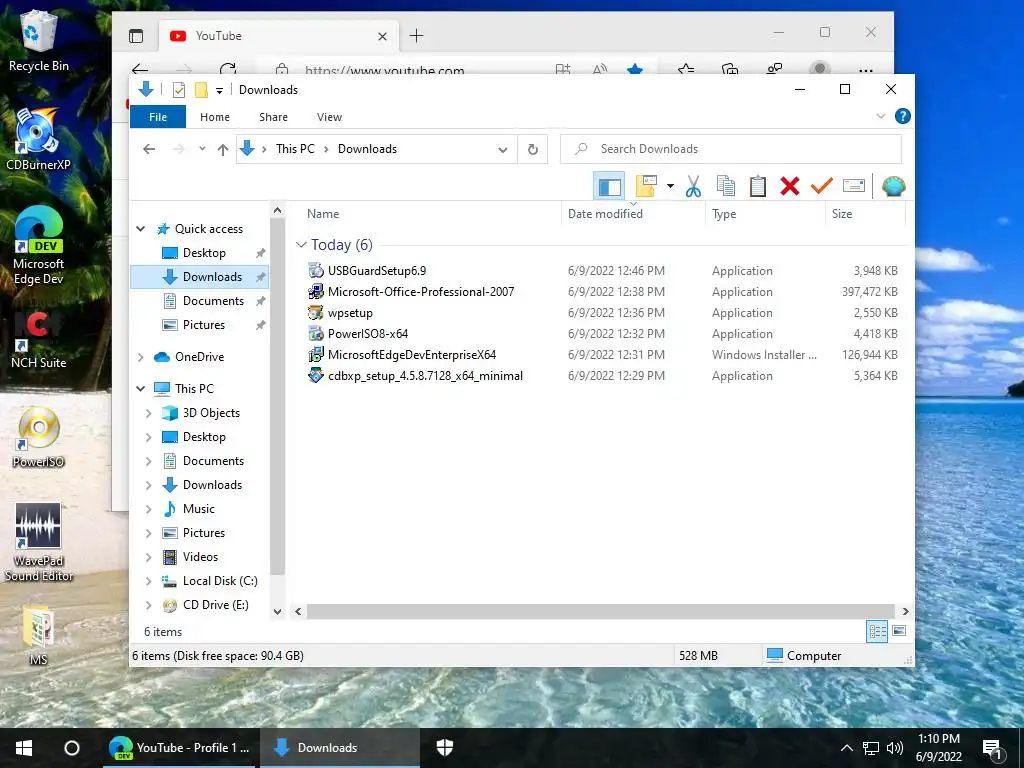The height and width of the screenshot is (768, 1024).
Task: Click the Search Downloads field
Action: tap(731, 149)
